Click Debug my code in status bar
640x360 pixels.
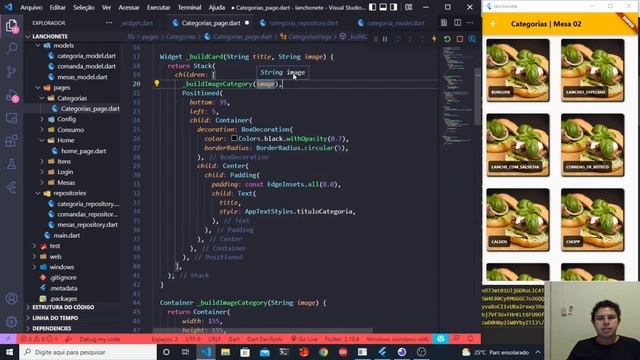click(x=100, y=339)
